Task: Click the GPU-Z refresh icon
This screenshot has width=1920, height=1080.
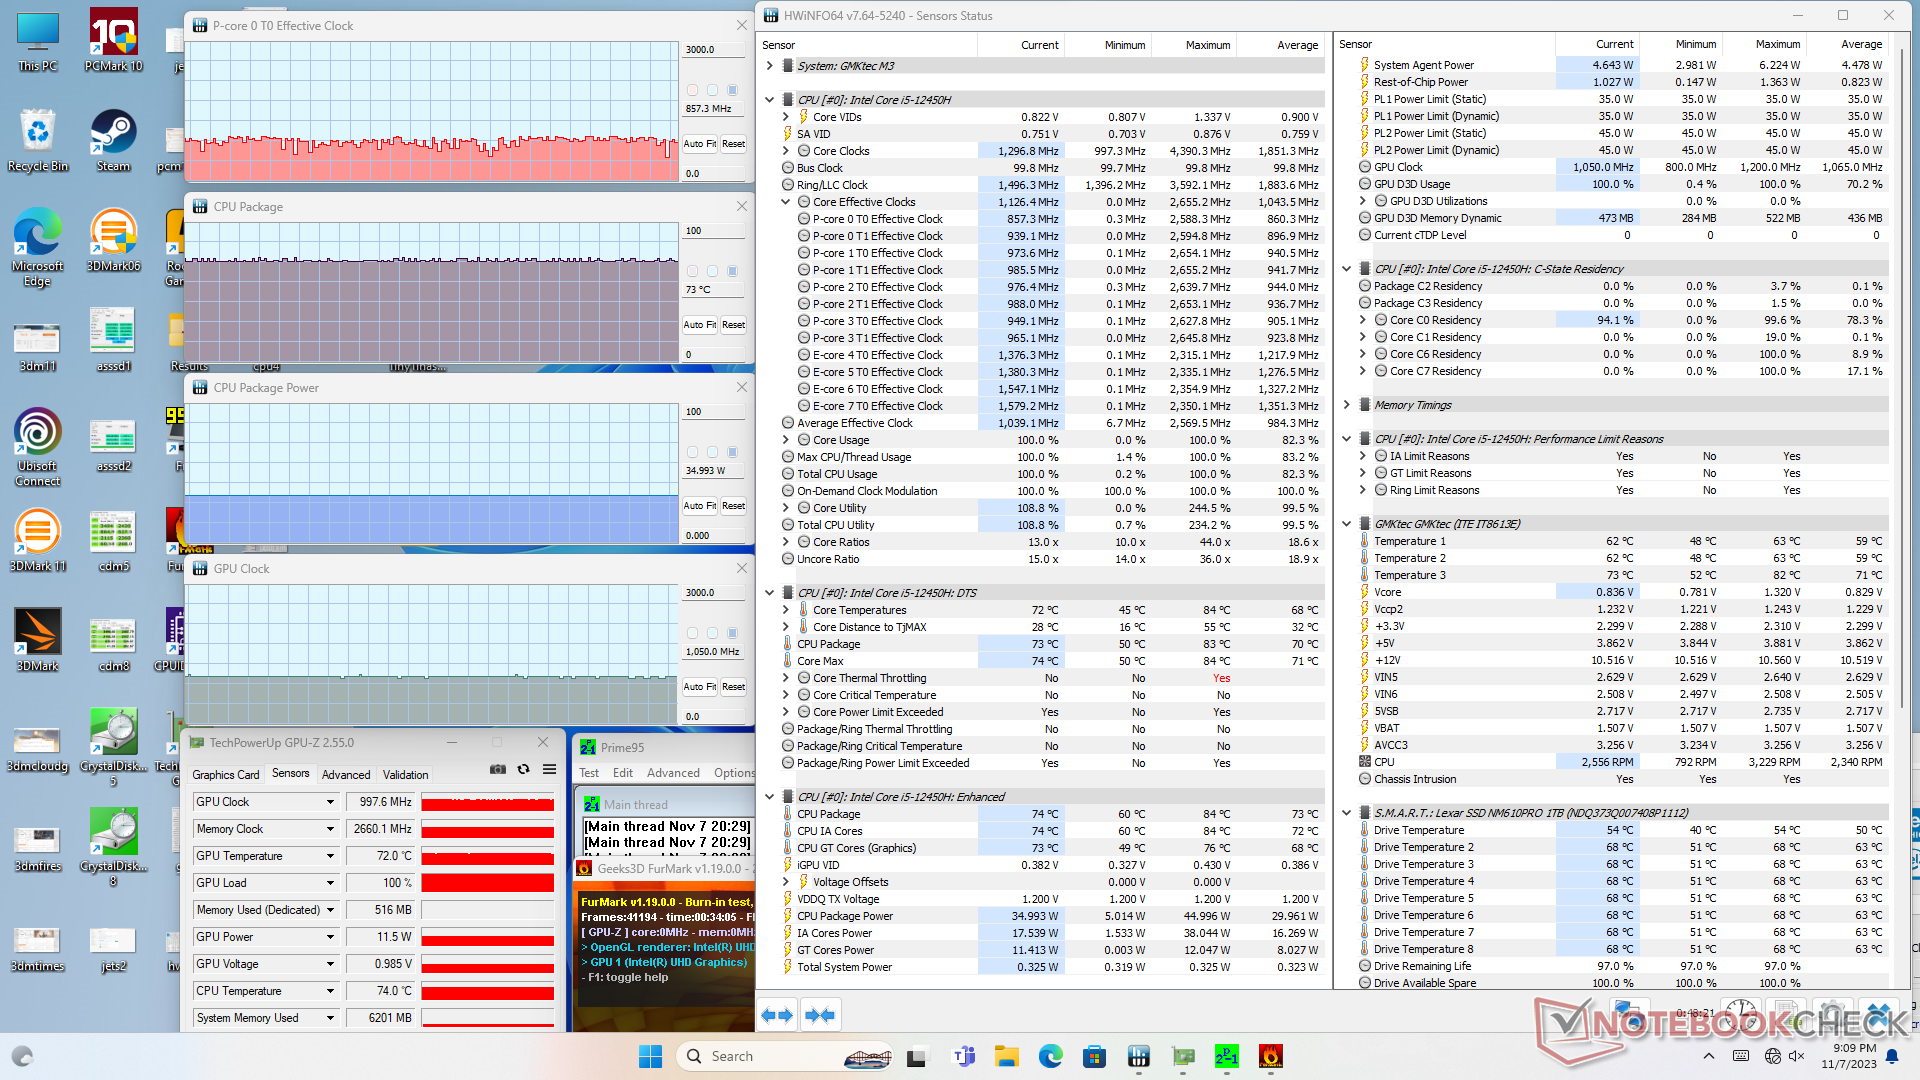Action: [523, 769]
